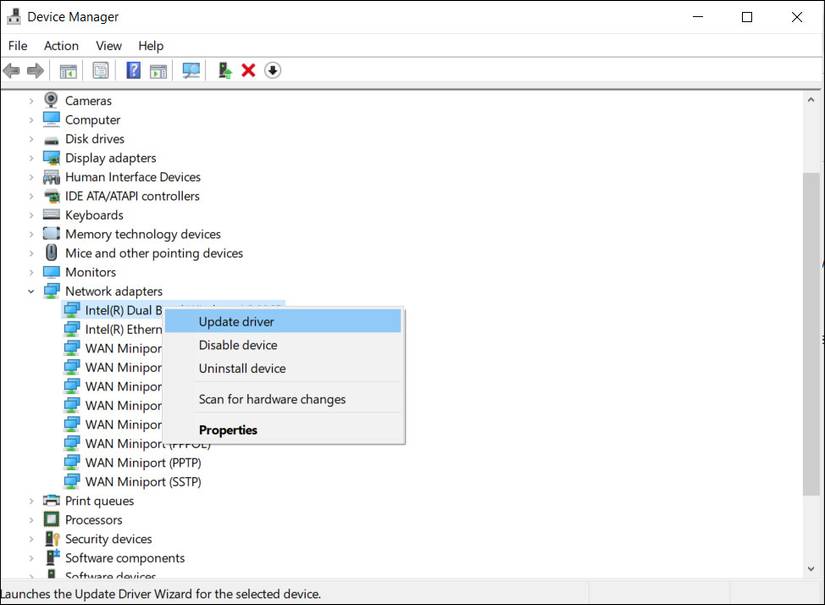Open the Action menu

[61, 46]
